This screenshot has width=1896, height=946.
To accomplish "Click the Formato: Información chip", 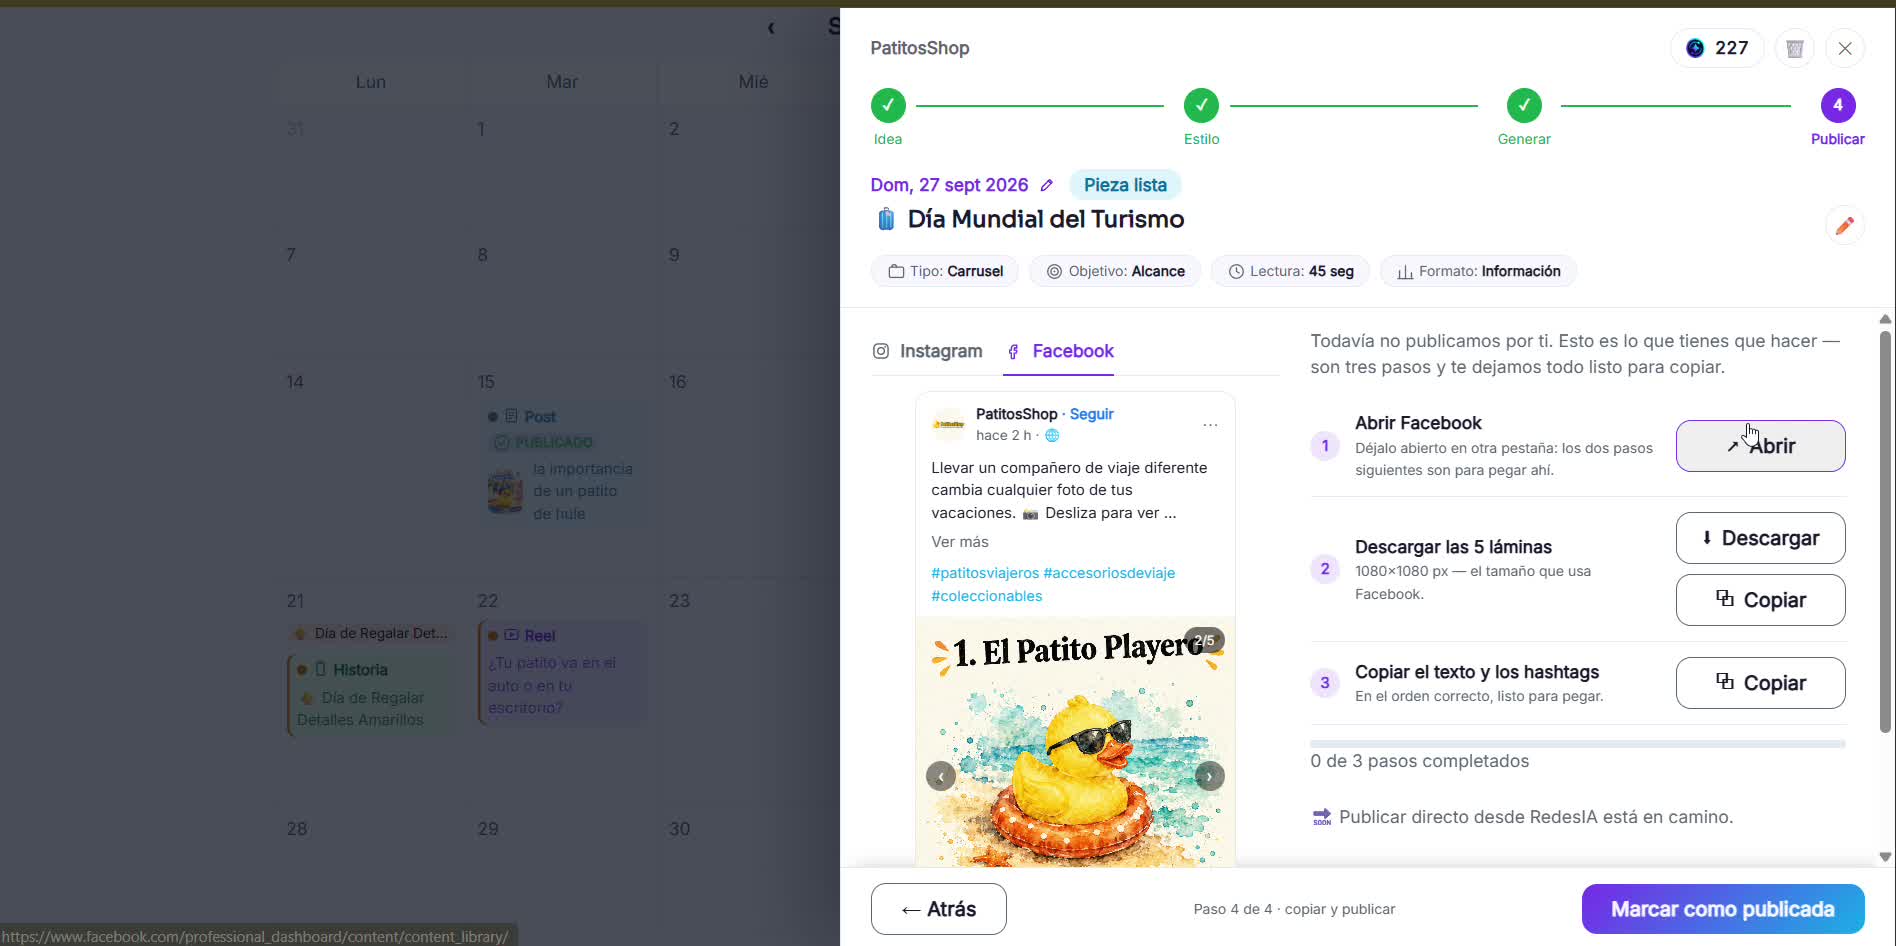I will [1478, 271].
